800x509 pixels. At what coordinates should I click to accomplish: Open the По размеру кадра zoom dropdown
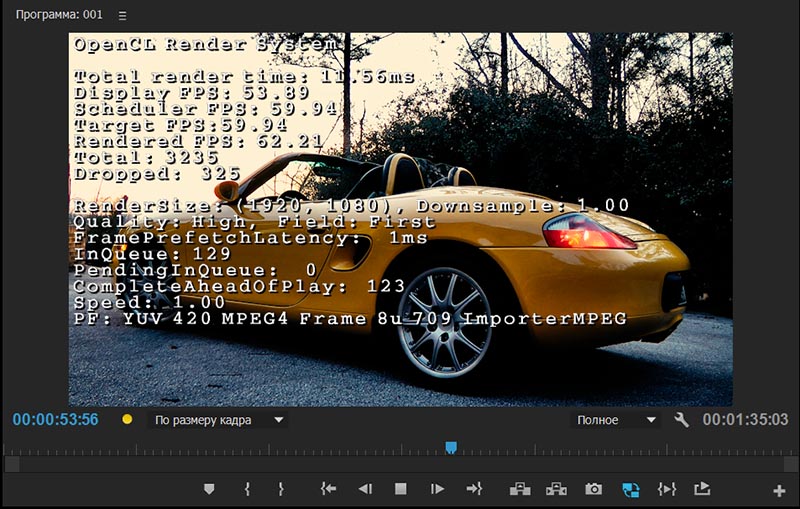[x=217, y=420]
